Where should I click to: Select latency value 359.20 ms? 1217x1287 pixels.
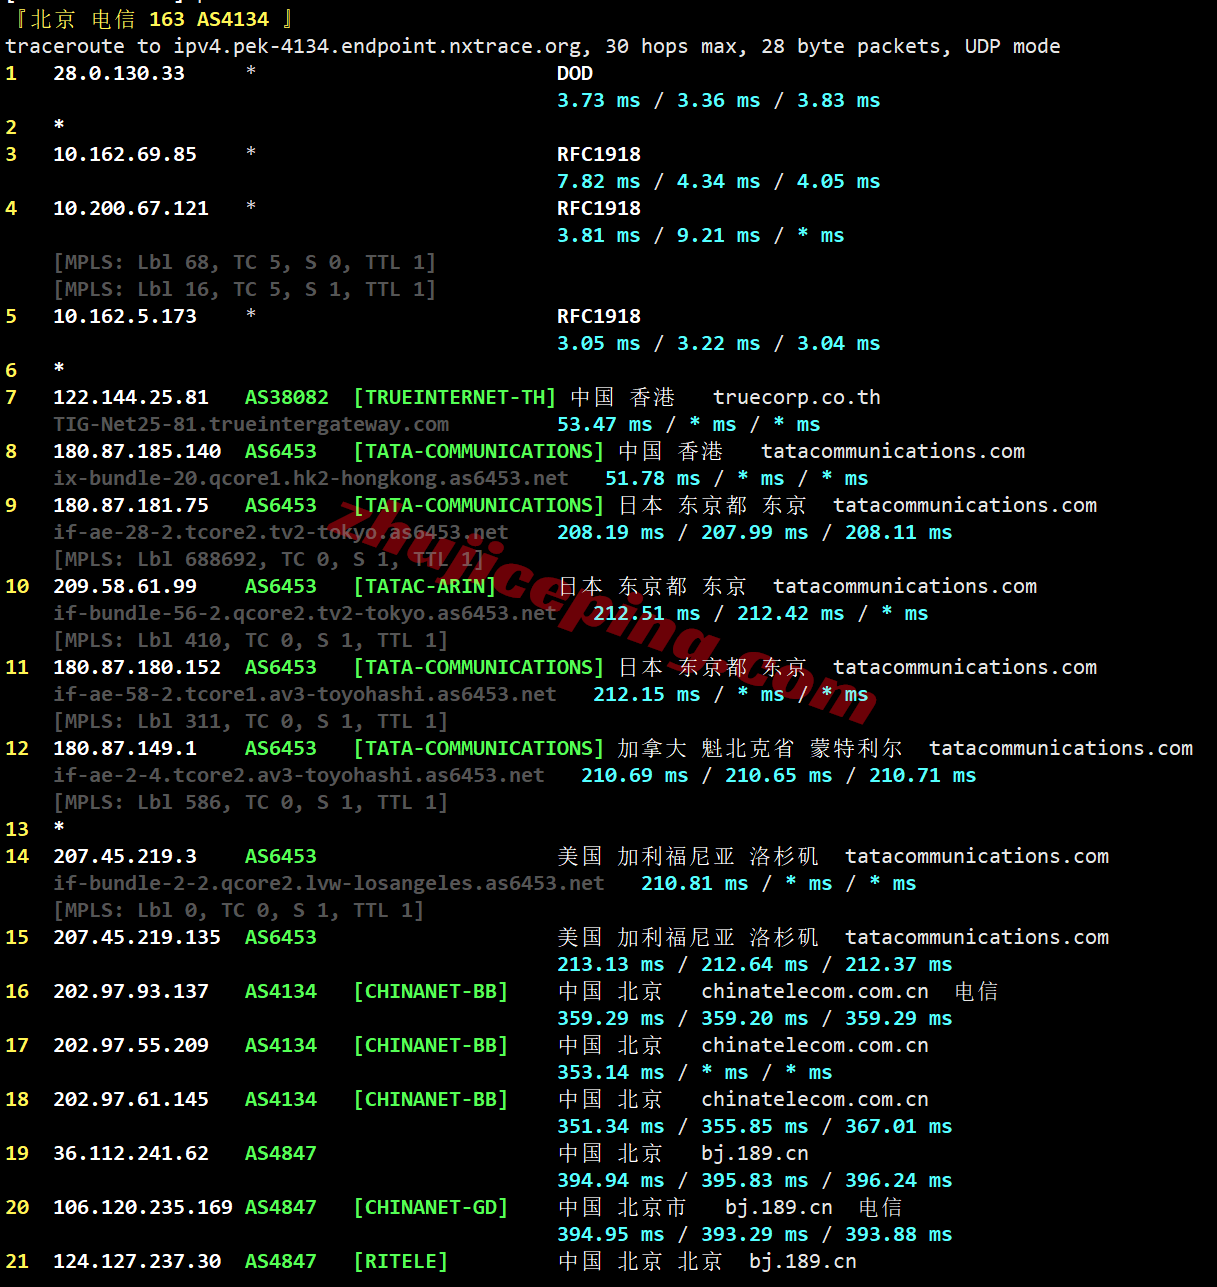tap(755, 1018)
